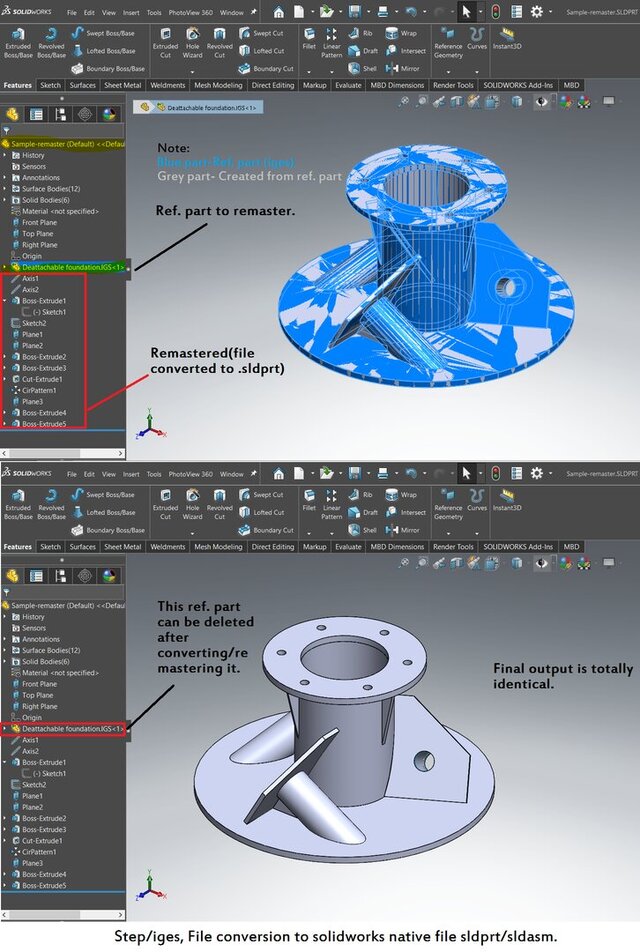This screenshot has width=640, height=952.
Task: Click the Fillet tool in the lower window
Action: pos(309,500)
